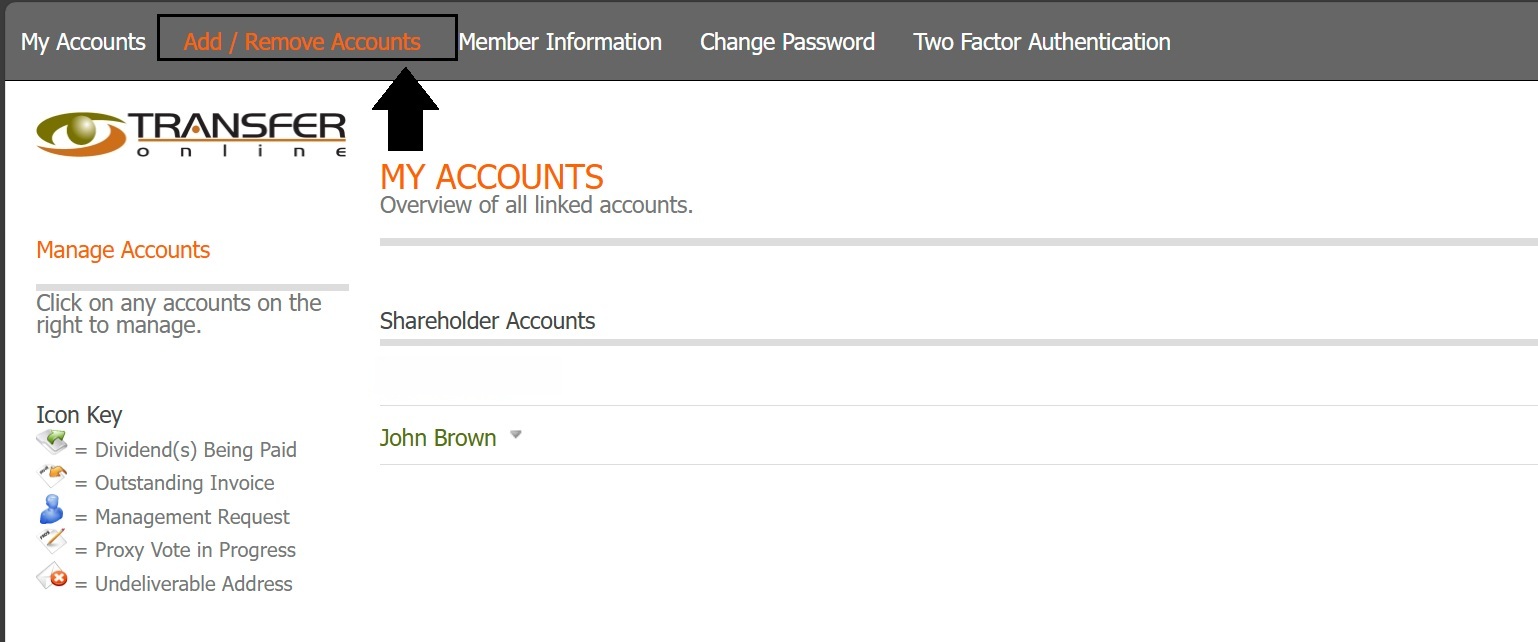Click the Shareholder Accounts section header
This screenshot has width=1538, height=642.
point(487,321)
